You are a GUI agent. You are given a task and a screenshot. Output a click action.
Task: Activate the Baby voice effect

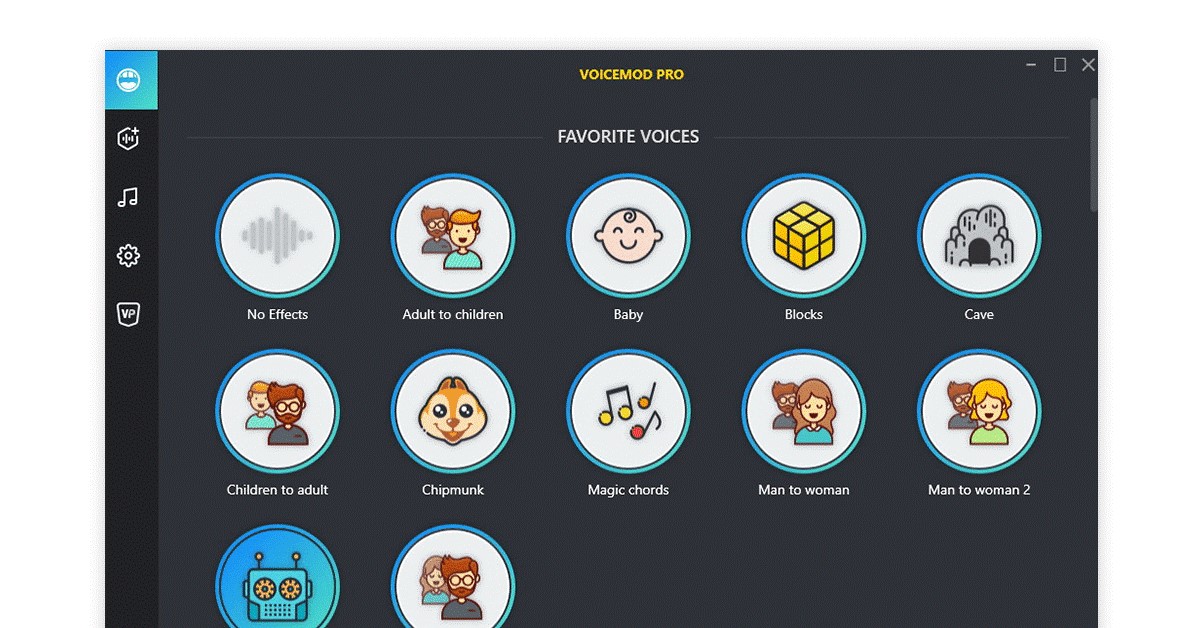628,236
